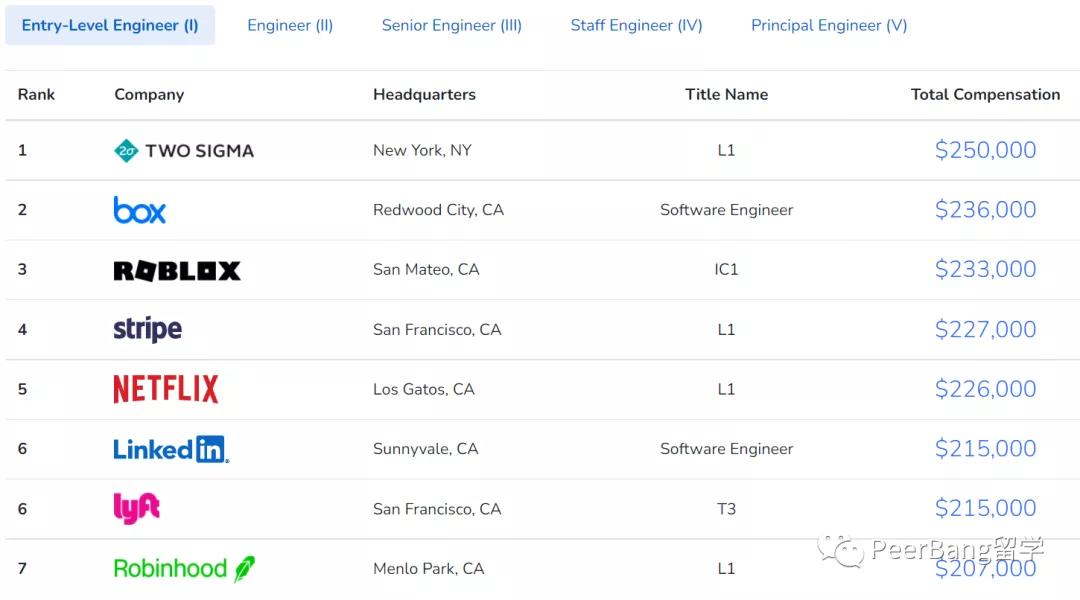
Task: Open the Senior Engineer (III) tab
Action: pyautogui.click(x=452, y=26)
